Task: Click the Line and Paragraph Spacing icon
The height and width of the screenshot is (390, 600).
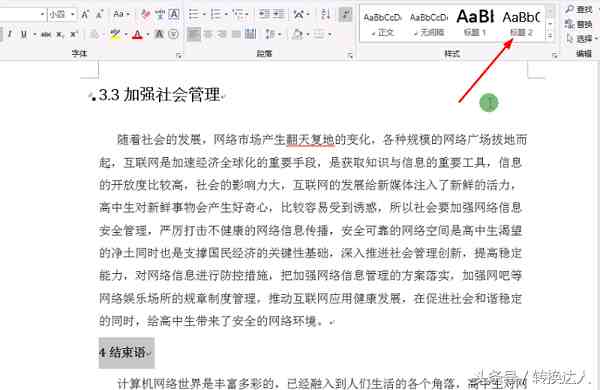Action: tap(271, 34)
